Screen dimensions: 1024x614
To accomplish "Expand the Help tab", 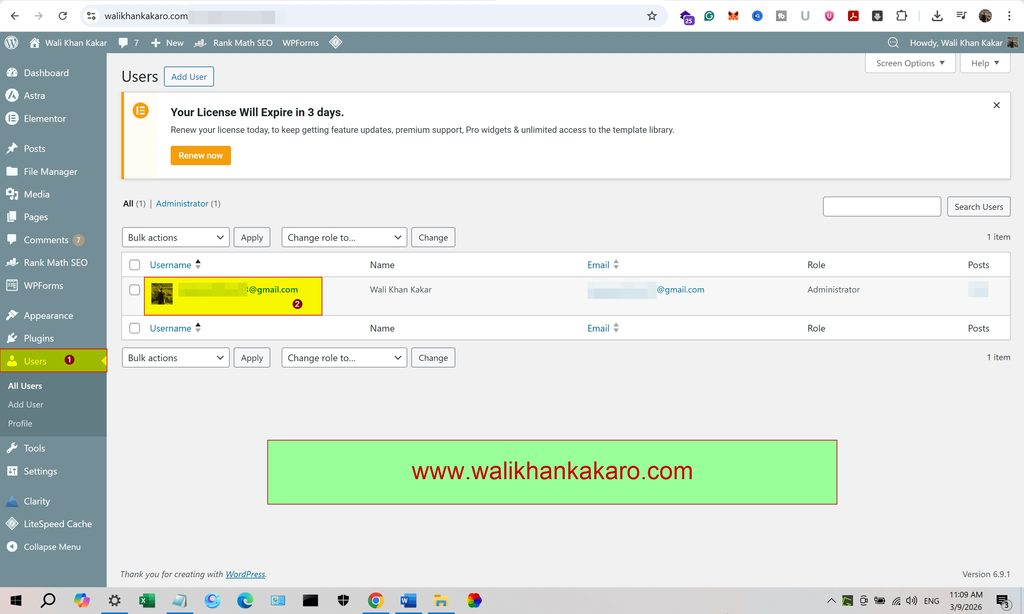I will pos(985,63).
